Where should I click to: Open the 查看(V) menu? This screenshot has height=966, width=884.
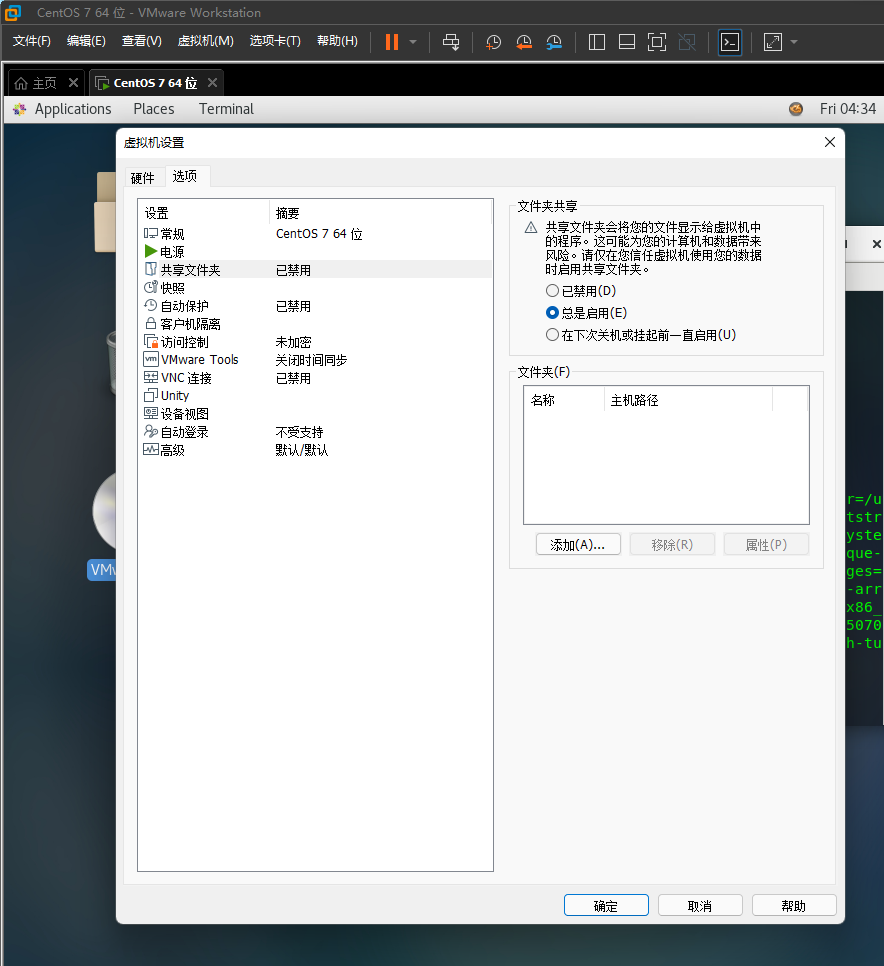[x=142, y=41]
